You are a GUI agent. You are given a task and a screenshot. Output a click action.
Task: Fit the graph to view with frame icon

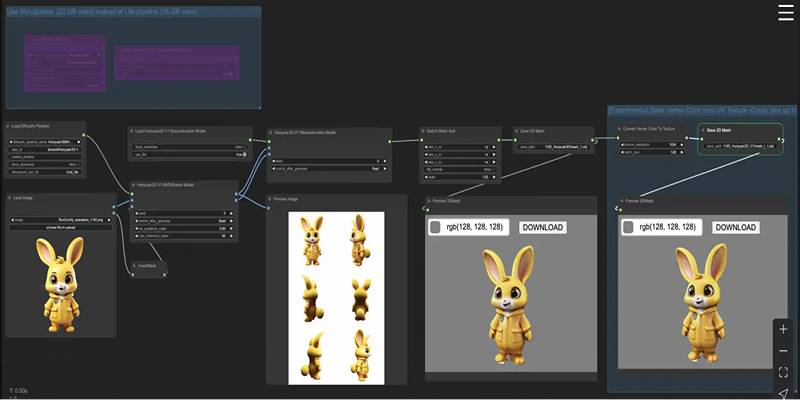pyautogui.click(x=783, y=372)
